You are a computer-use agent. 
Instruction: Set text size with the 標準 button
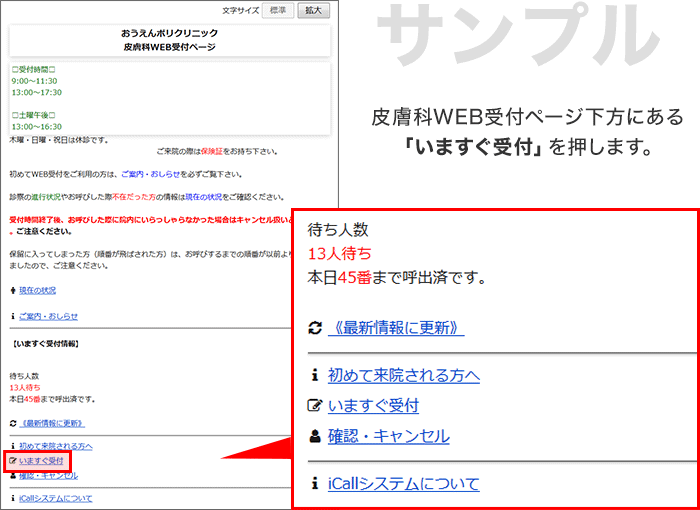tap(278, 11)
